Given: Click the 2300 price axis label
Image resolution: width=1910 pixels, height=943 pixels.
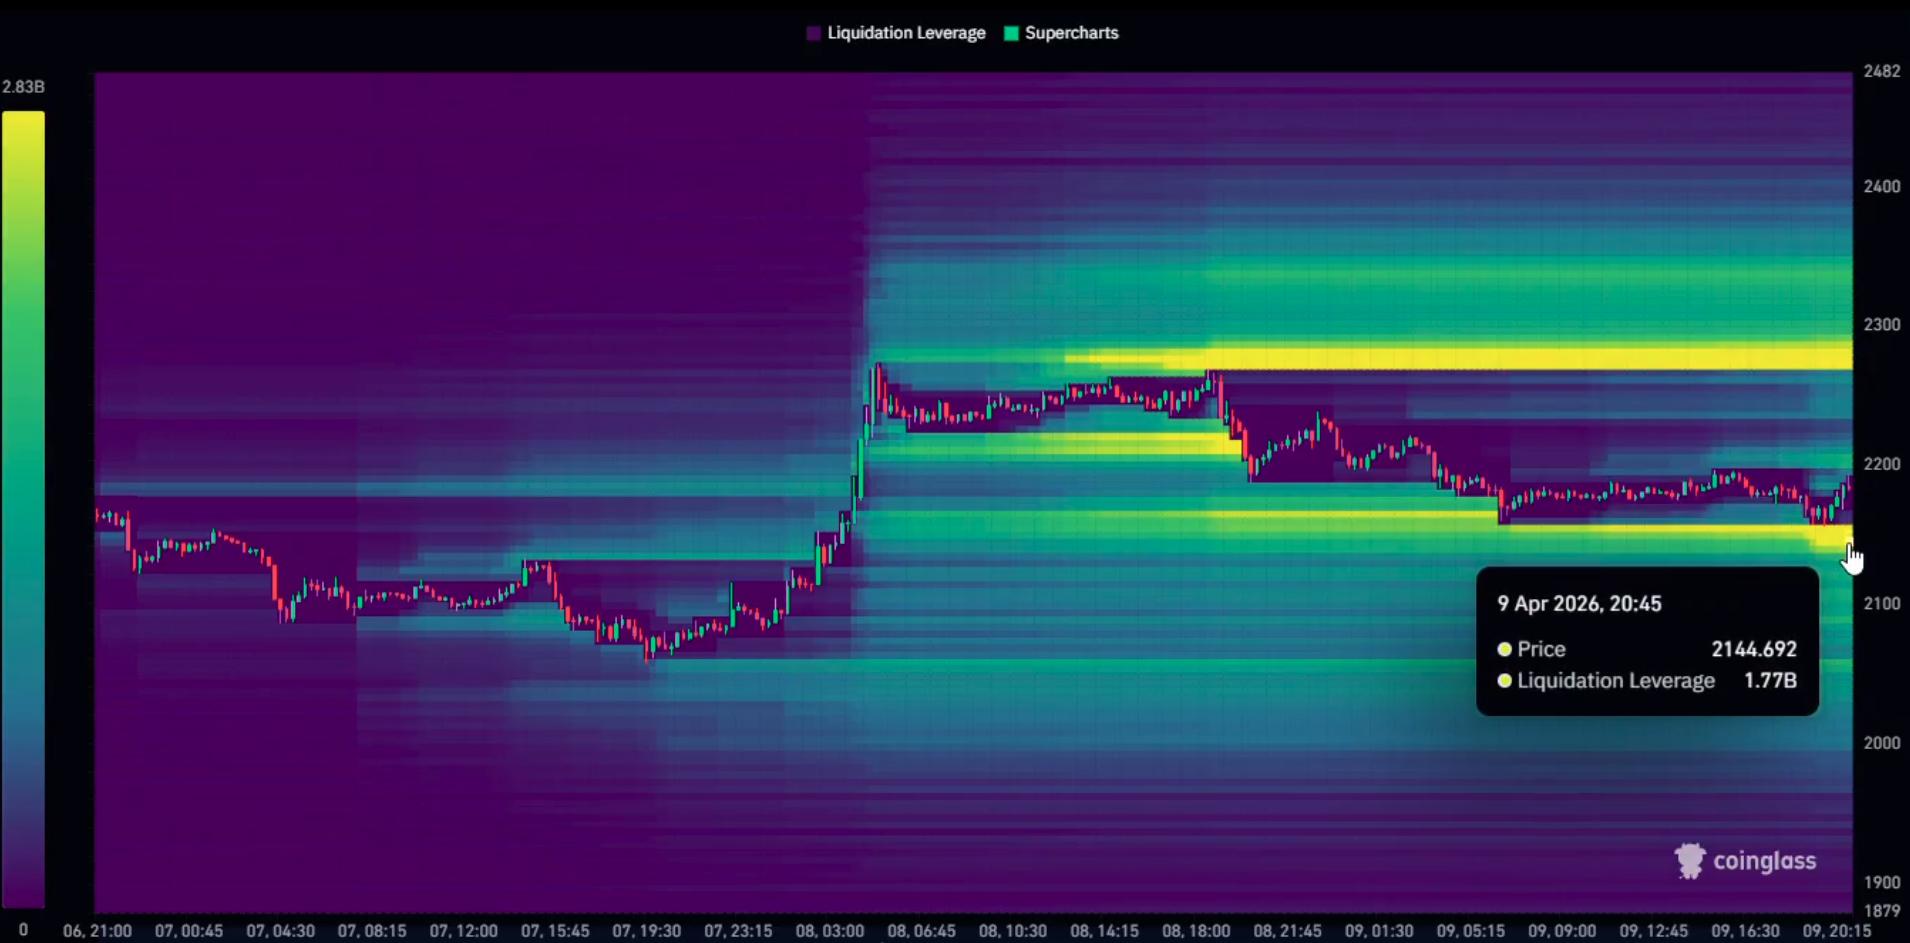Looking at the screenshot, I should [1882, 325].
